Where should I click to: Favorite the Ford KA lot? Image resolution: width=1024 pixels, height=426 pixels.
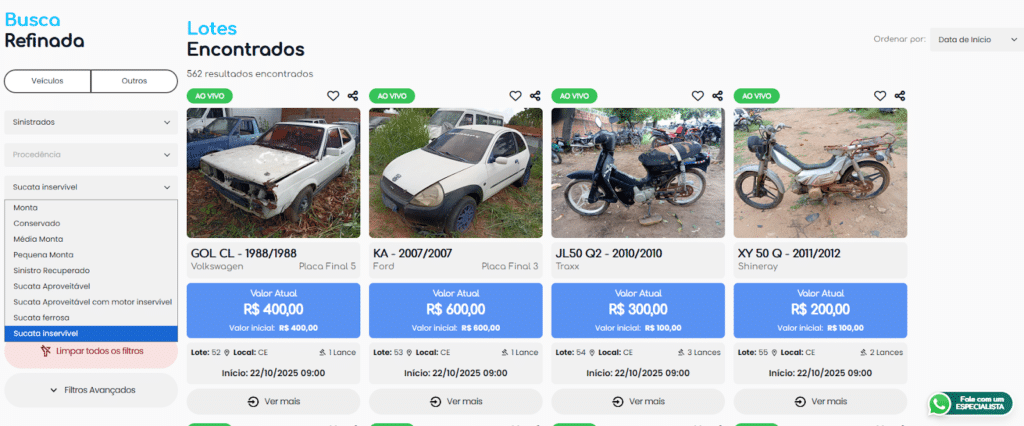point(515,96)
